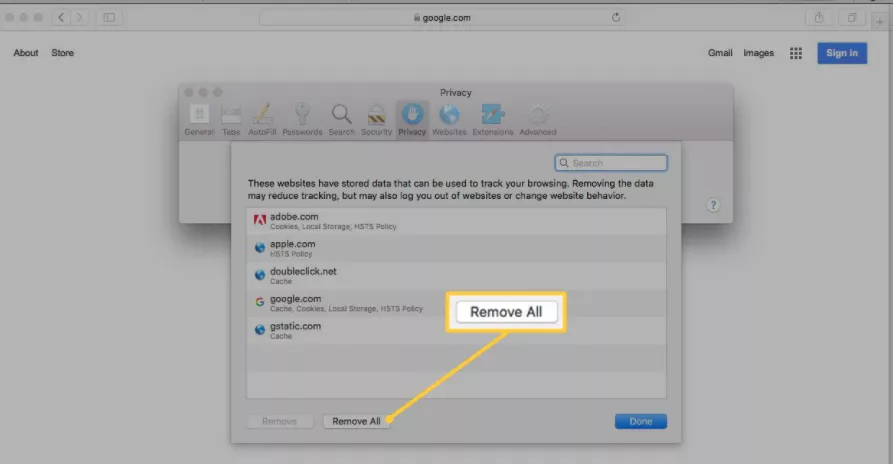Open the About link

point(26,53)
